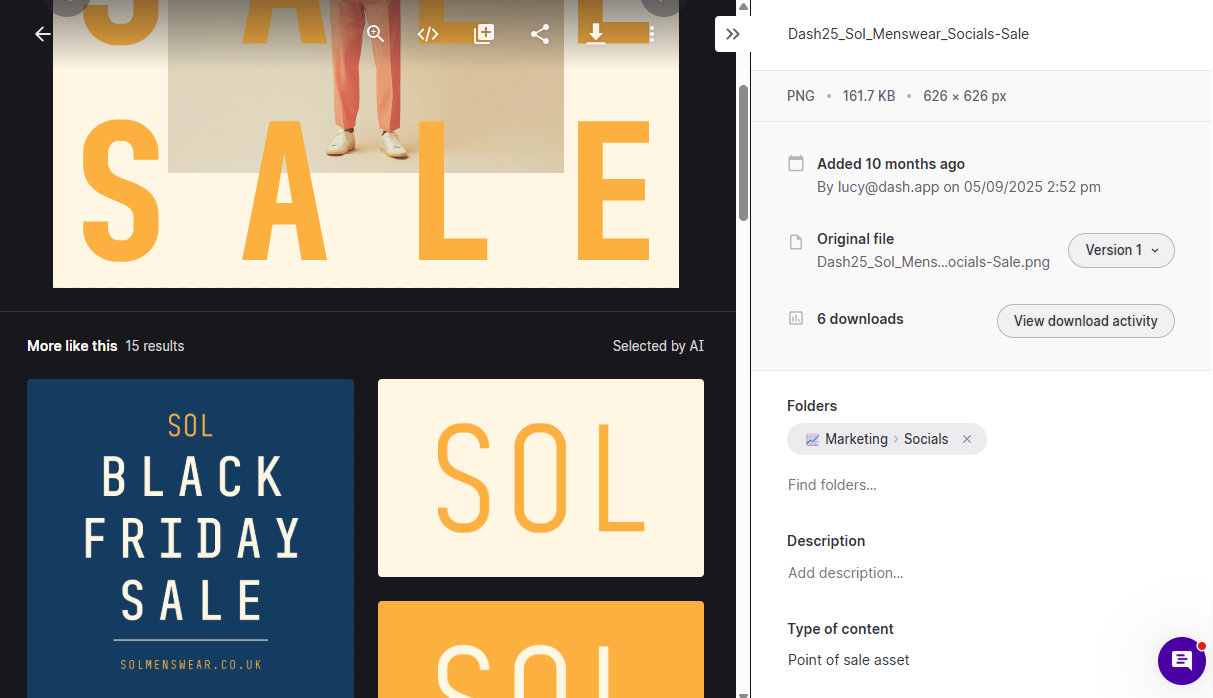Click the file icon beside Original file
This screenshot has width=1213, height=698.
click(x=796, y=242)
